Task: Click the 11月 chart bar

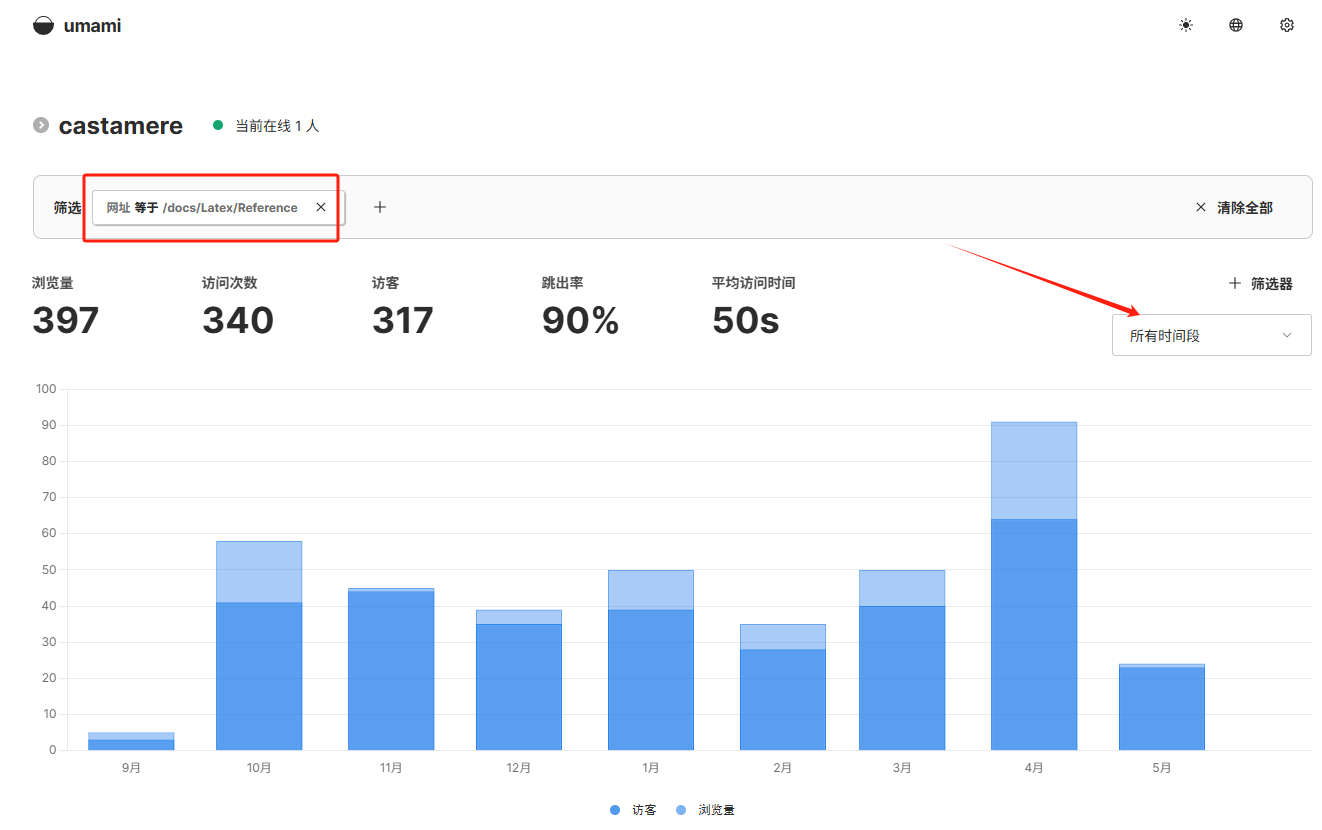Action: click(391, 669)
